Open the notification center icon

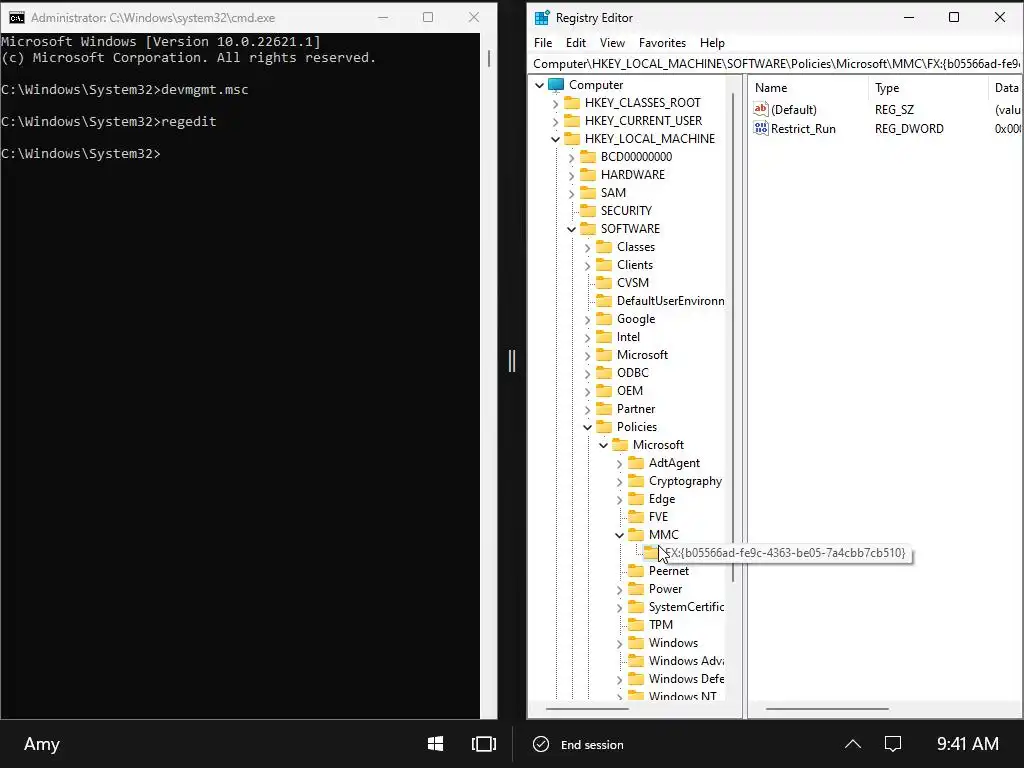[893, 744]
